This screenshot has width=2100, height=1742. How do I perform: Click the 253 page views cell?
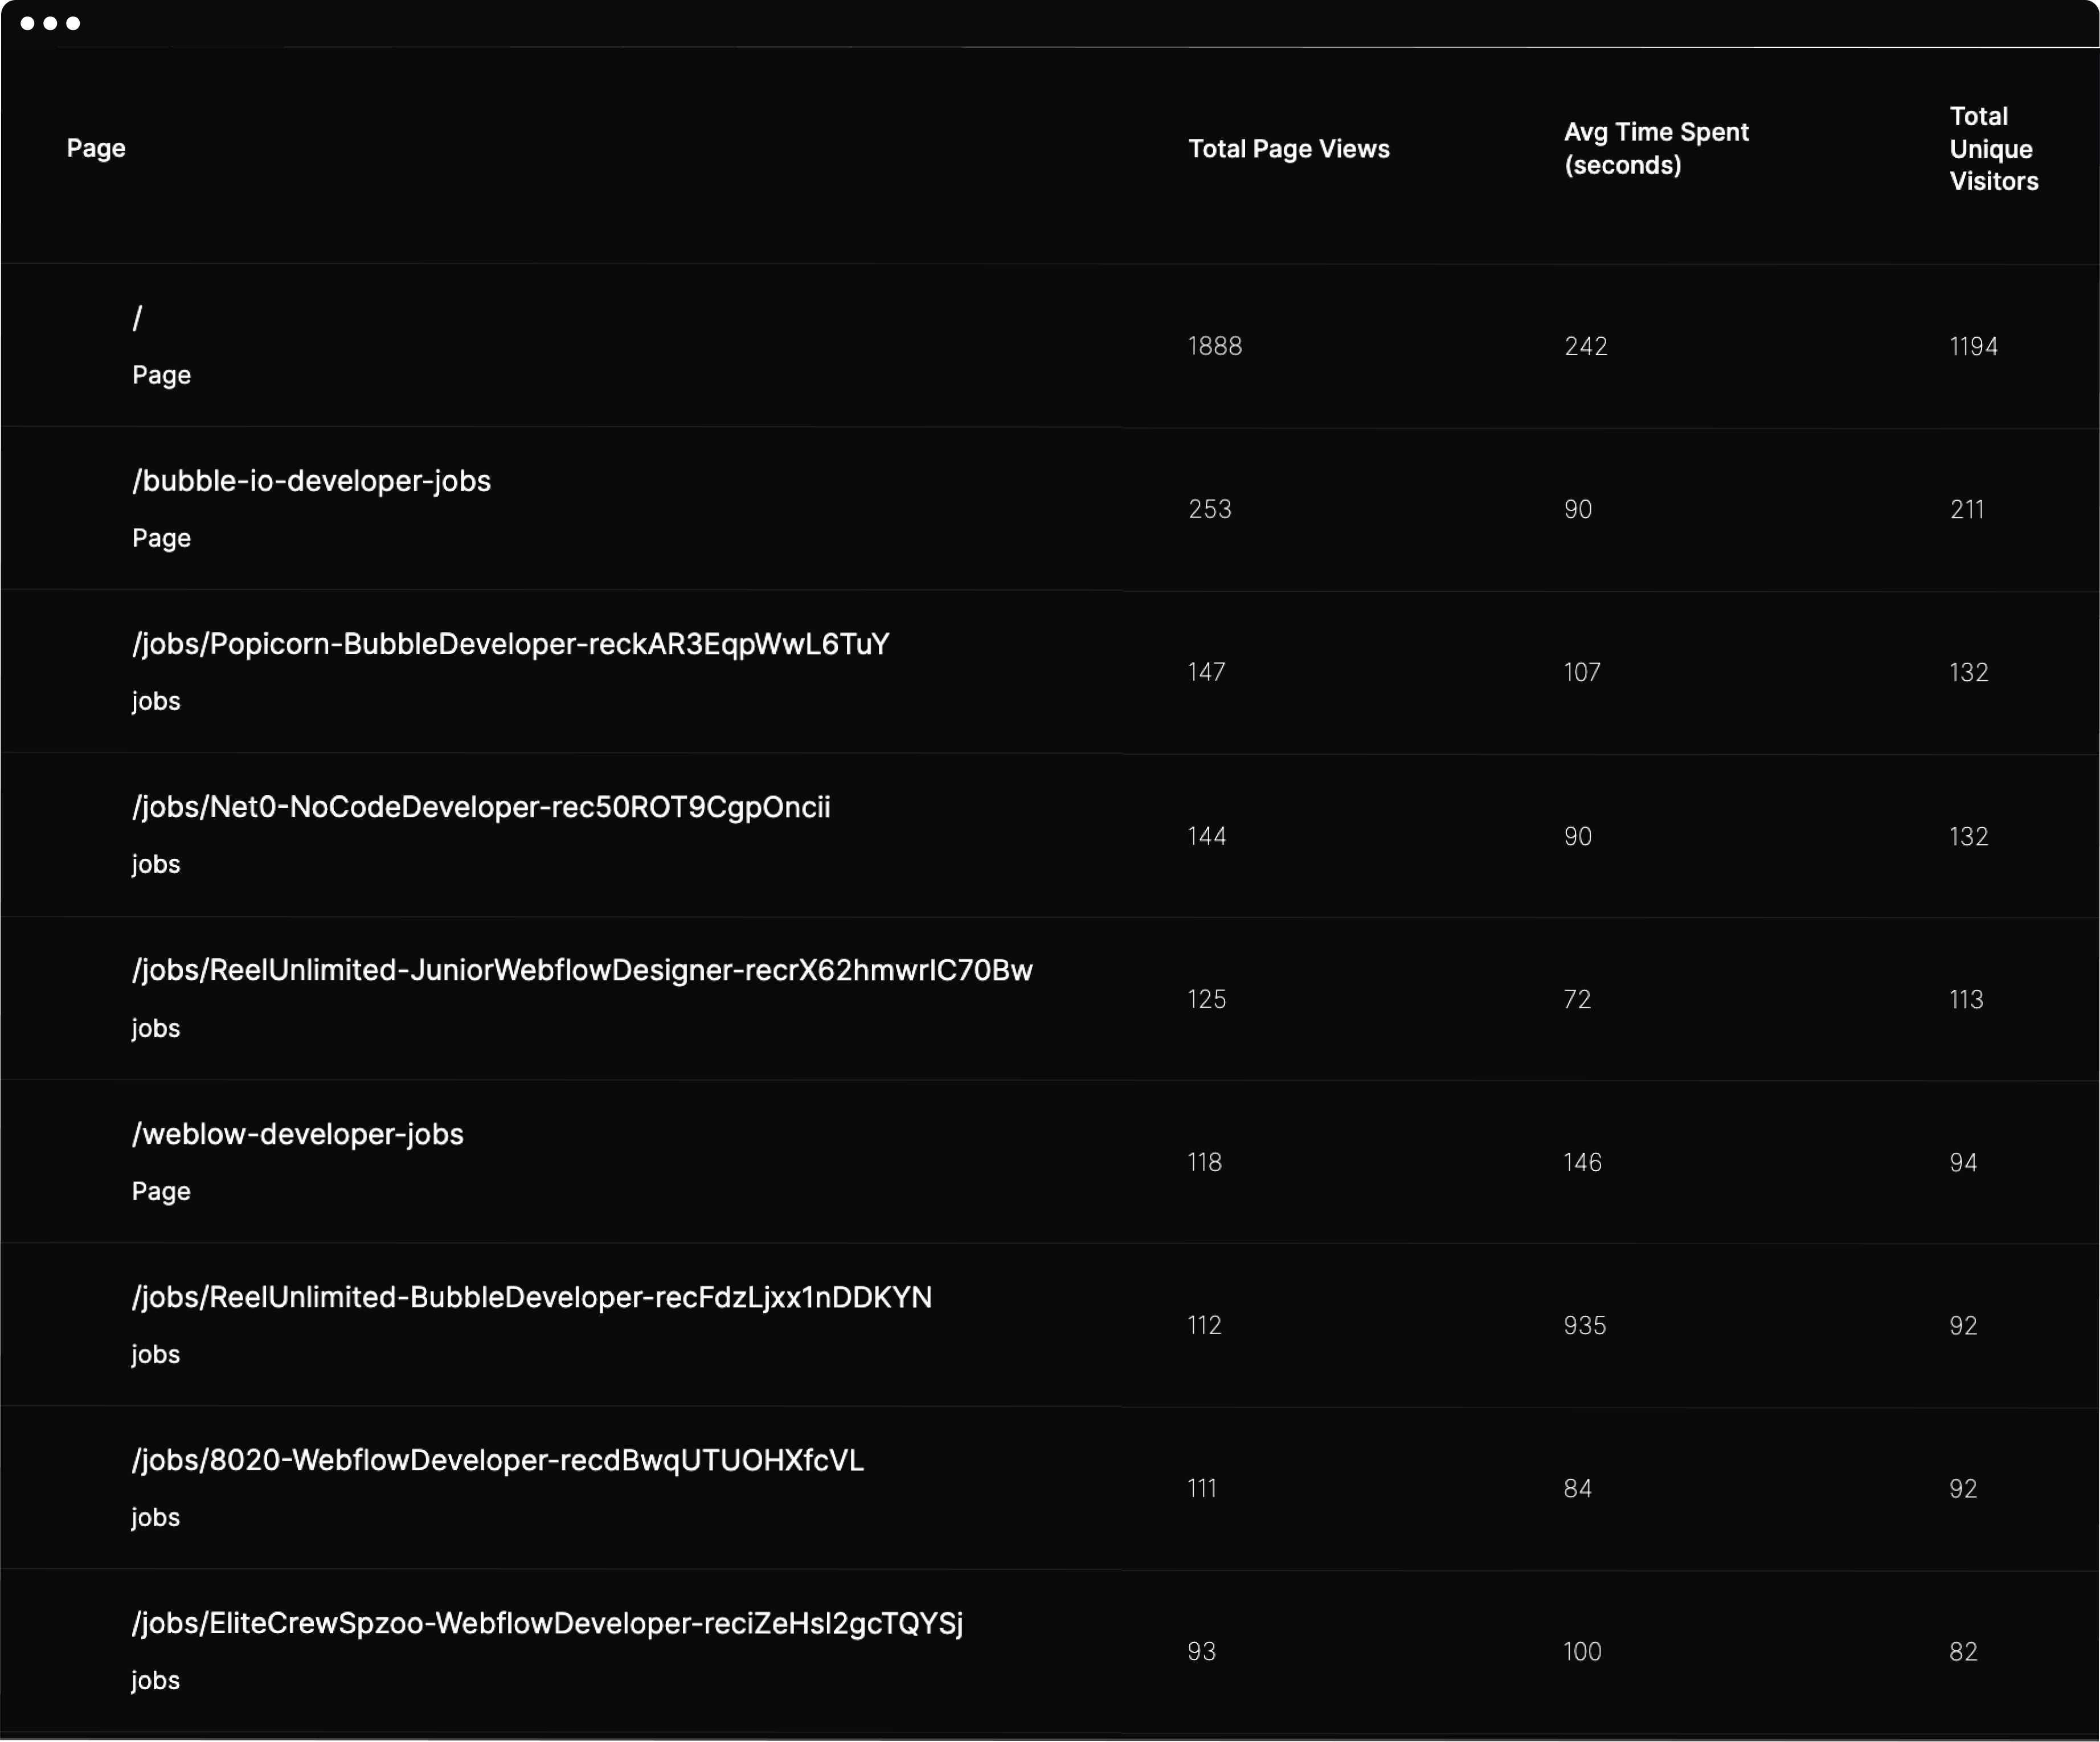1209,509
